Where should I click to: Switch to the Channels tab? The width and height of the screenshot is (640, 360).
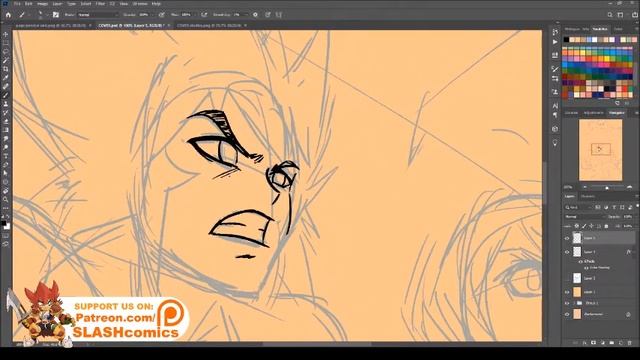coord(588,197)
